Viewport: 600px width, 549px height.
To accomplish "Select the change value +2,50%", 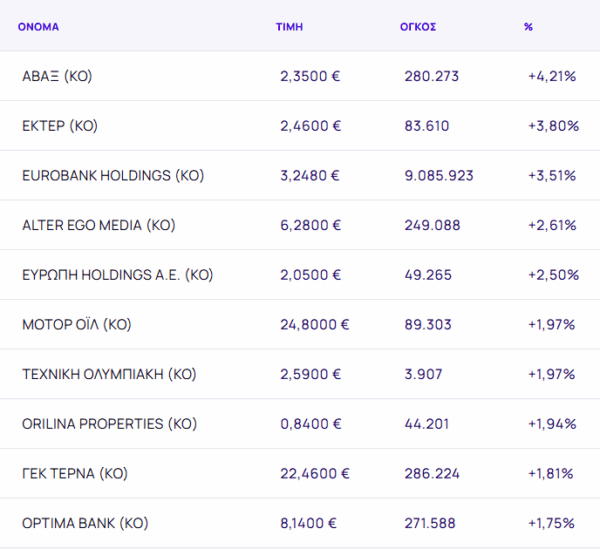I will point(554,275).
